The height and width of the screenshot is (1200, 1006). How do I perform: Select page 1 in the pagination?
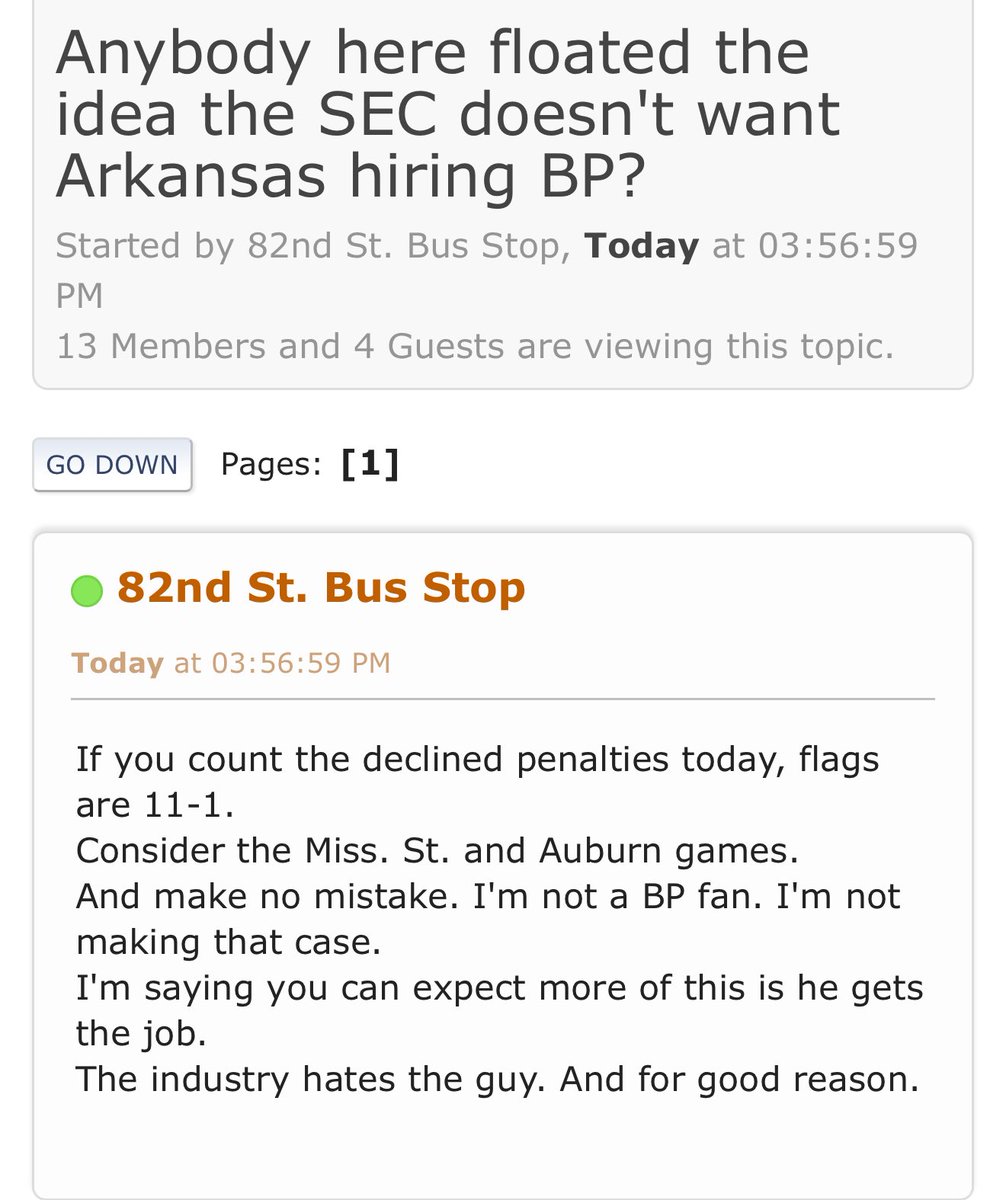click(370, 464)
